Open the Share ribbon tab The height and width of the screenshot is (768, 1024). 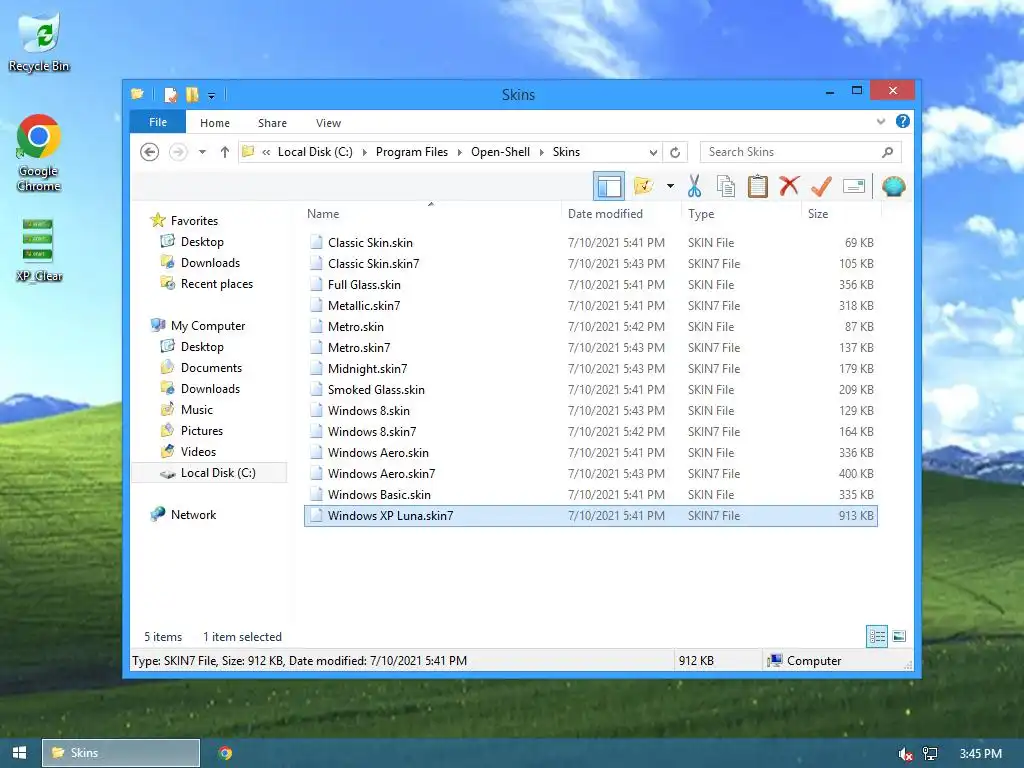tap(272, 123)
